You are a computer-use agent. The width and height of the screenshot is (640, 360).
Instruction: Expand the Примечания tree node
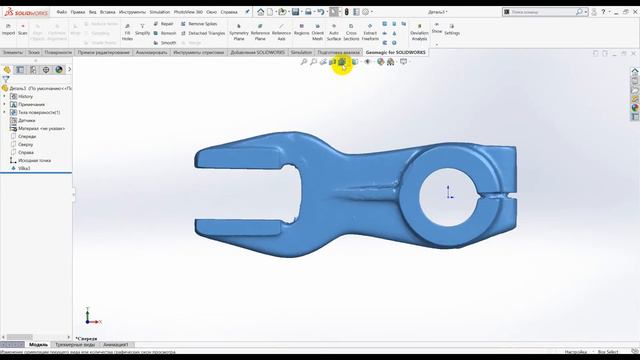pyautogui.click(x=4, y=104)
